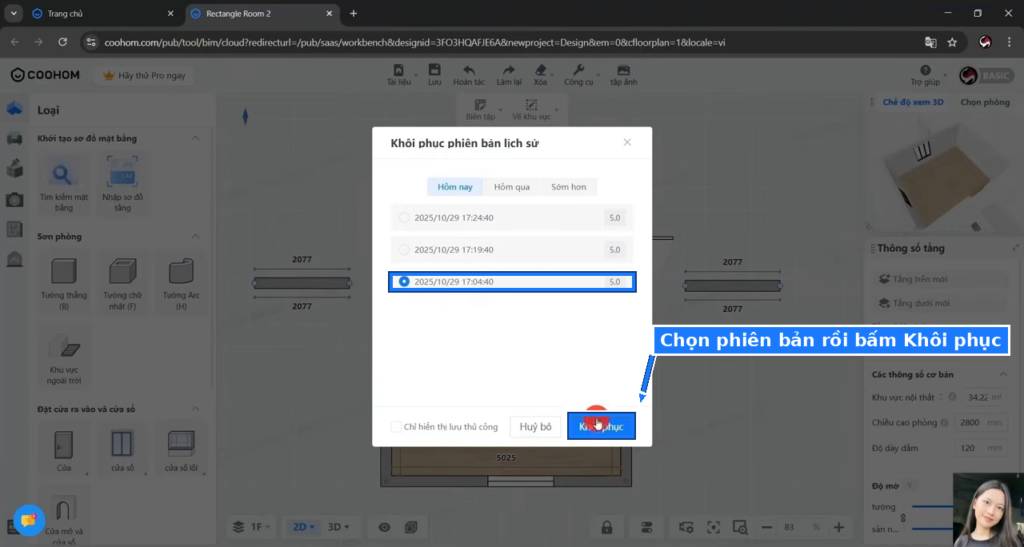Open the 1F floor dropdown
This screenshot has width=1024, height=547.
tap(260, 527)
